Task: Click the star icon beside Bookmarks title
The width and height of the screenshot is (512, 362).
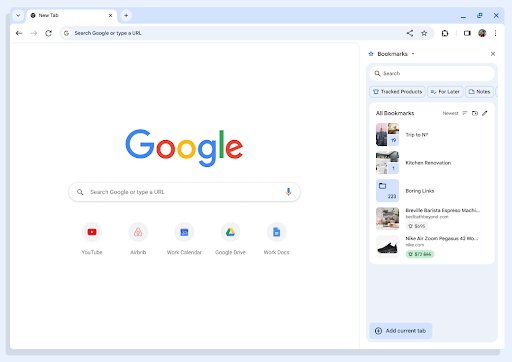Action: 371,54
